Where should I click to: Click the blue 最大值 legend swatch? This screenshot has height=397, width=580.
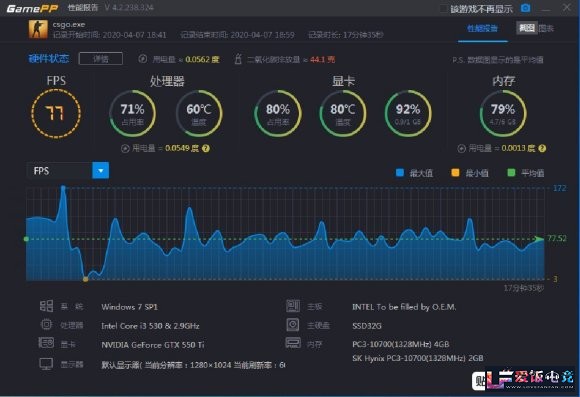[x=400, y=172]
